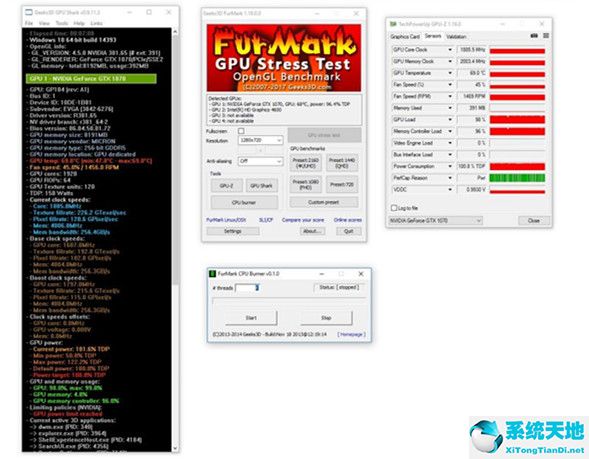Open the Compare your score link
The height and width of the screenshot is (459, 589).
point(303,220)
